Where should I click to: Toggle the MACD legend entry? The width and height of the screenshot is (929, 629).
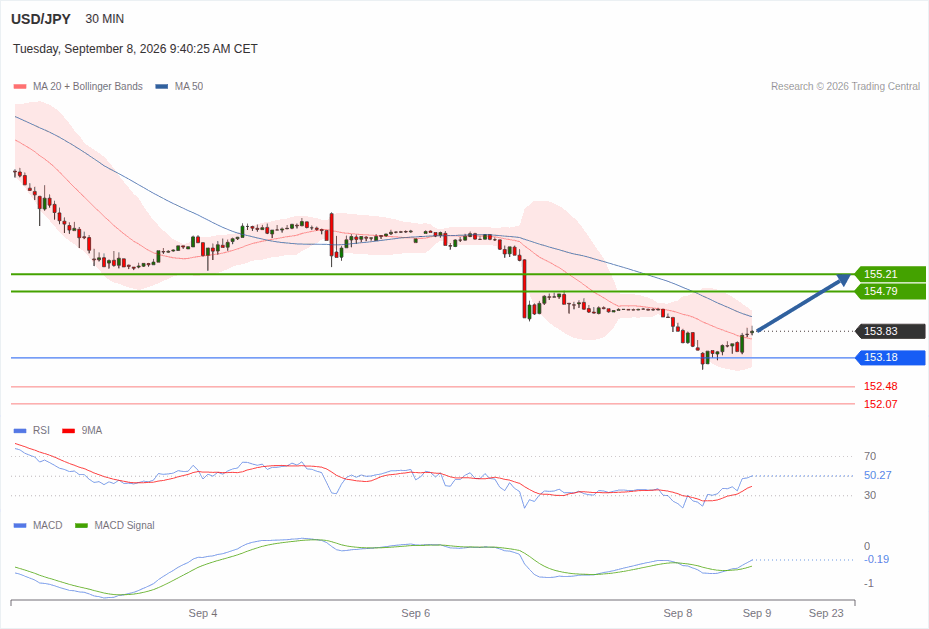click(x=38, y=525)
